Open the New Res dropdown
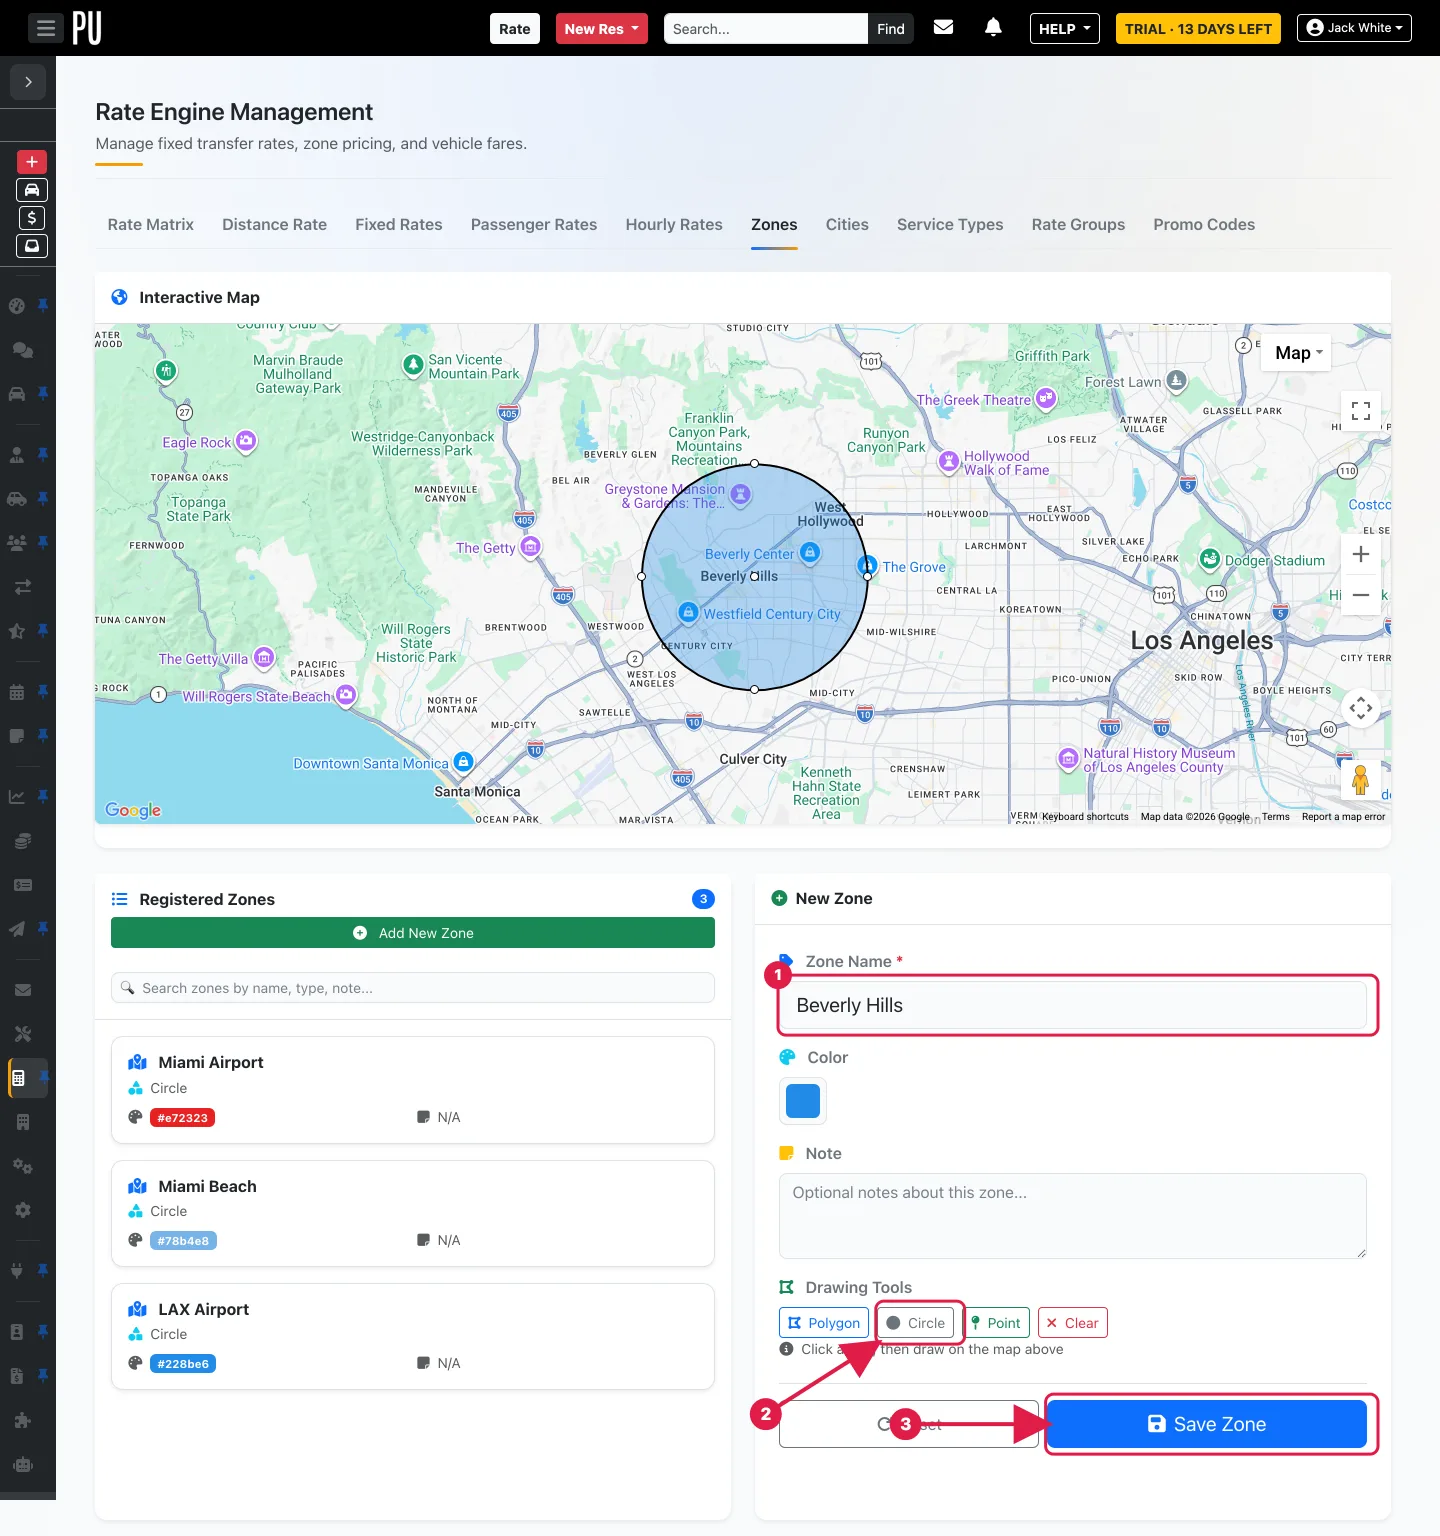The image size is (1440, 1536). click(602, 28)
